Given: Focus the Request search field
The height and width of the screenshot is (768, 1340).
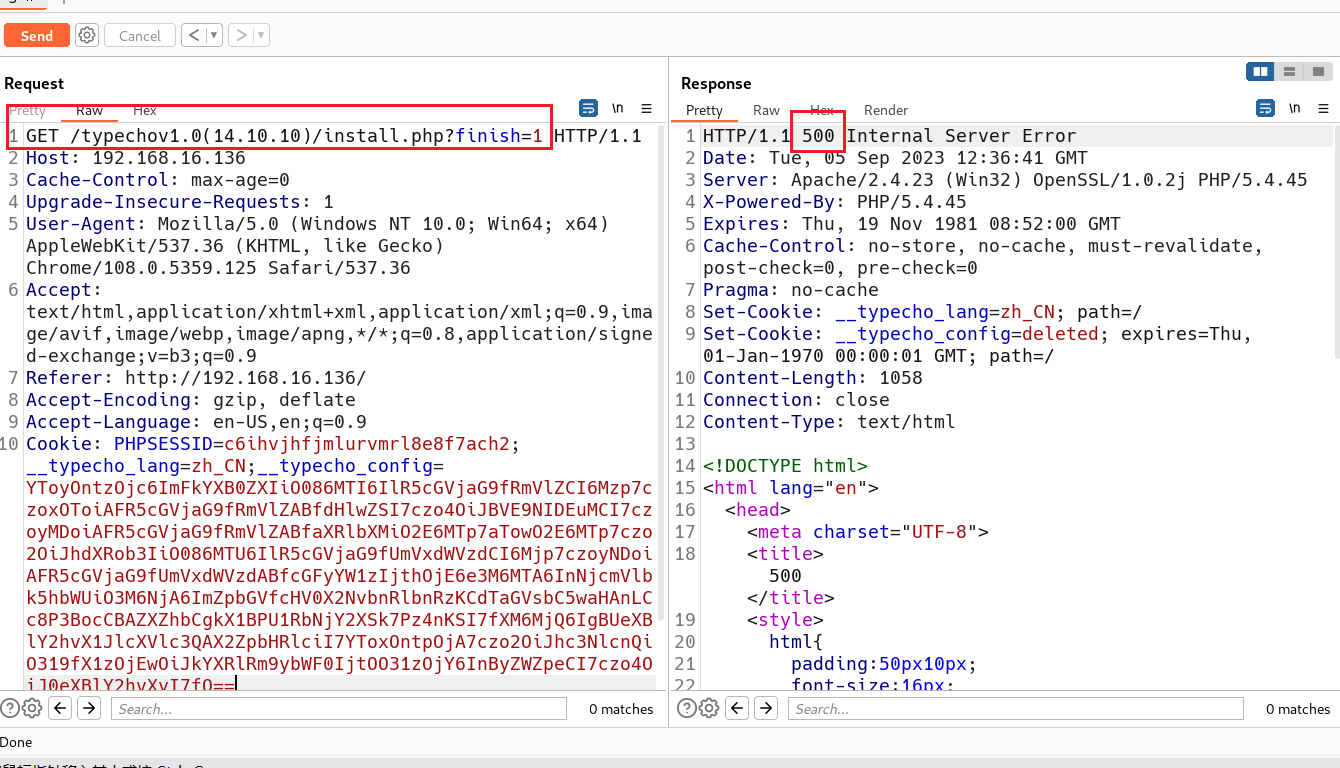Looking at the screenshot, I should point(338,709).
